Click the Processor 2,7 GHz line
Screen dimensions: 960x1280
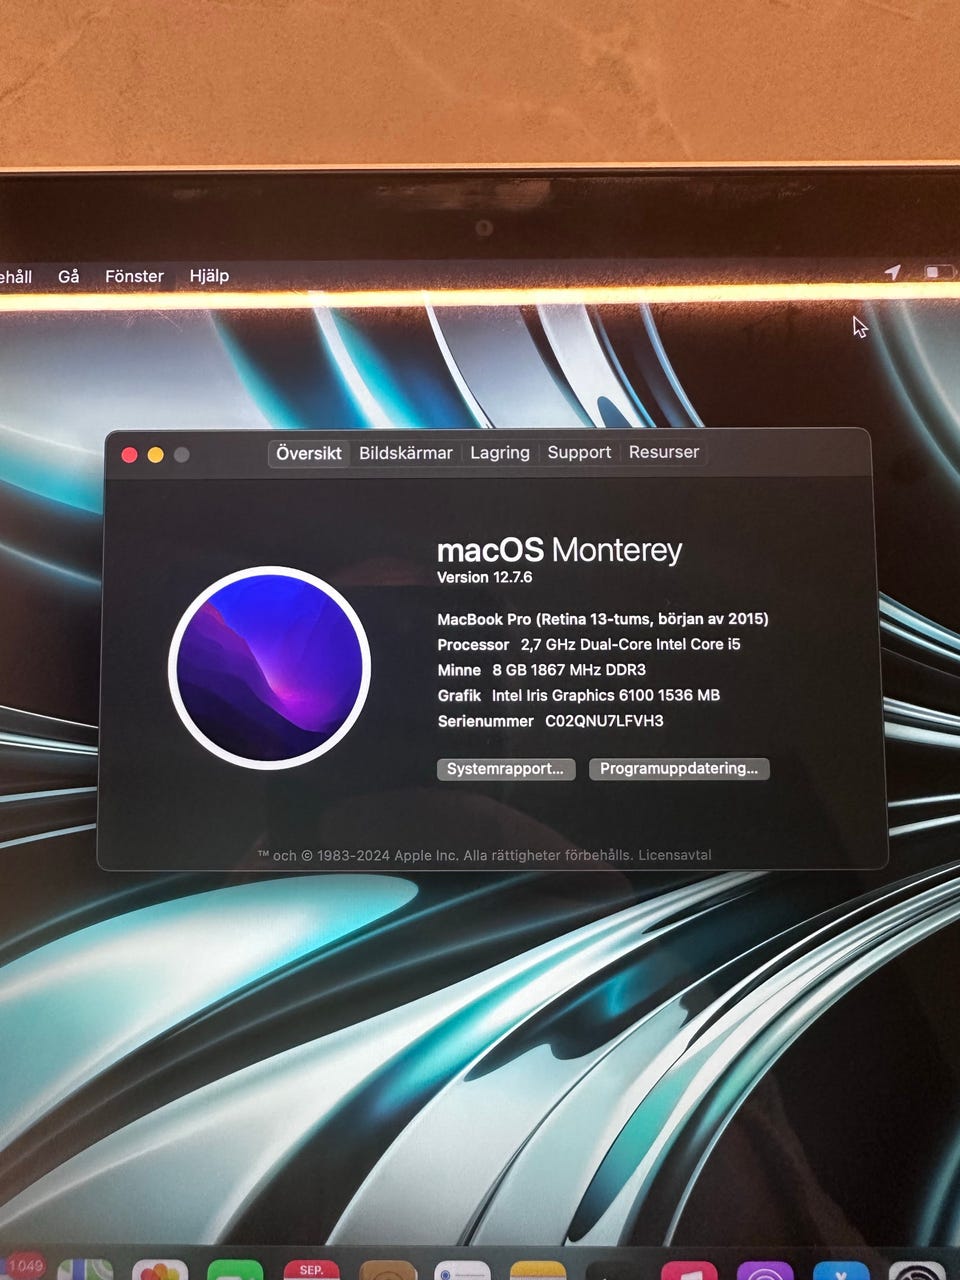tap(589, 644)
